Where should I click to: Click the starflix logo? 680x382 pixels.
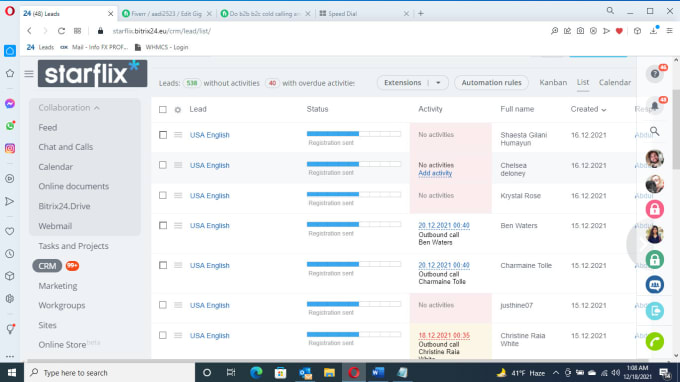pos(92,74)
